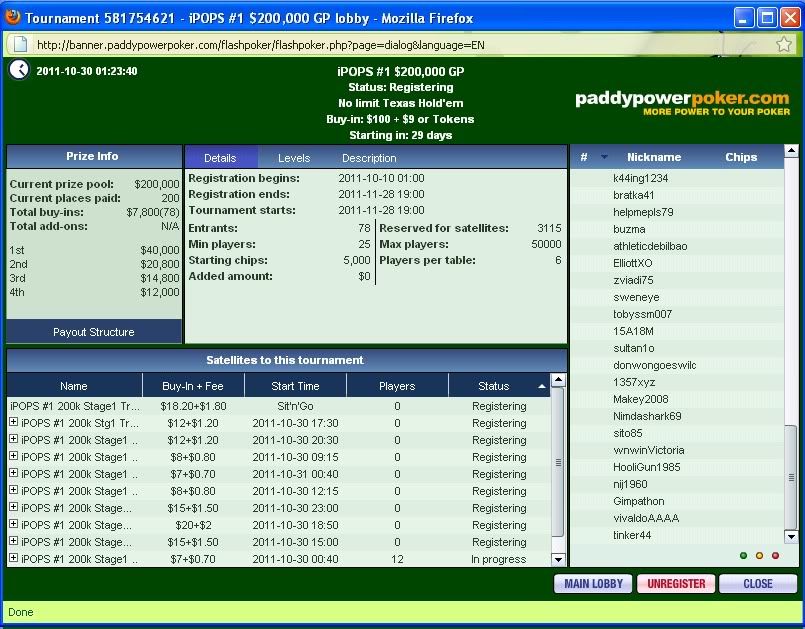
Task: Click the satellites list scrollbar thumb
Action: point(558,462)
